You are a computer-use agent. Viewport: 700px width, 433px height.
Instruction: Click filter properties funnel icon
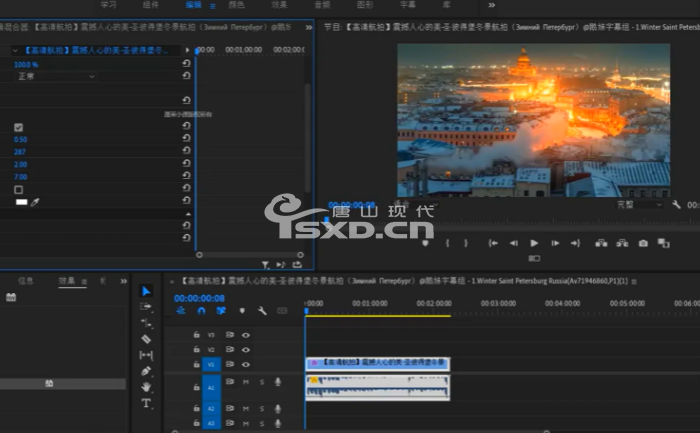coord(265,265)
